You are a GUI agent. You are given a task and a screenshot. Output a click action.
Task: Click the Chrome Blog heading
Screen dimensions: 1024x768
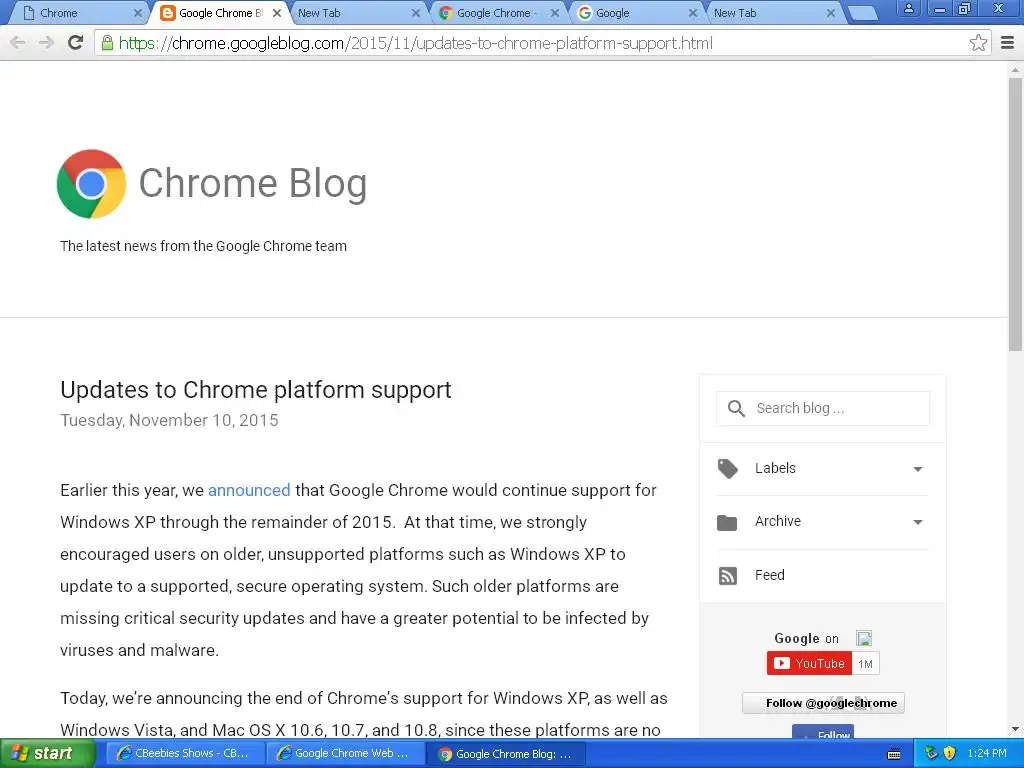pos(253,184)
